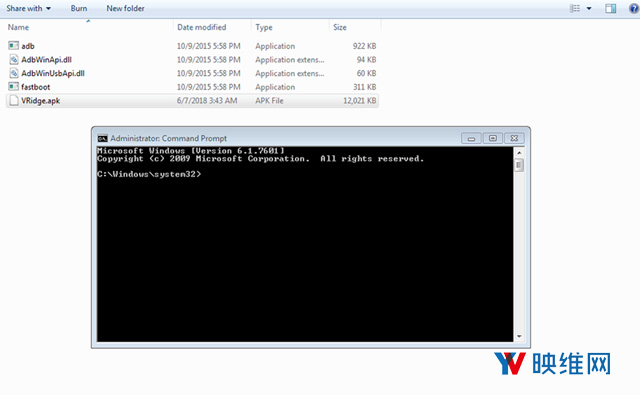Close the Command Prompt window
The image size is (640, 395).
514,138
